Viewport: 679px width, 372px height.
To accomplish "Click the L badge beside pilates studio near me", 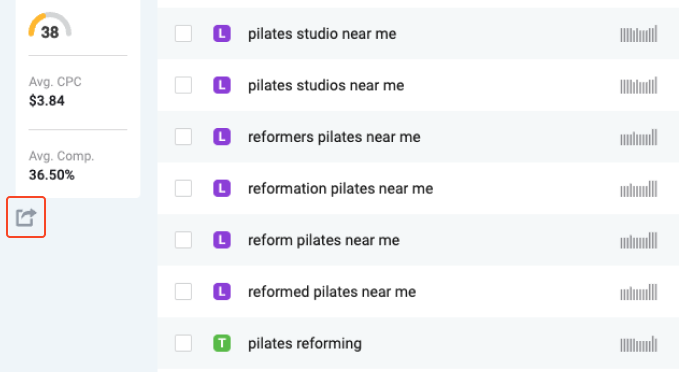I will click(x=222, y=34).
